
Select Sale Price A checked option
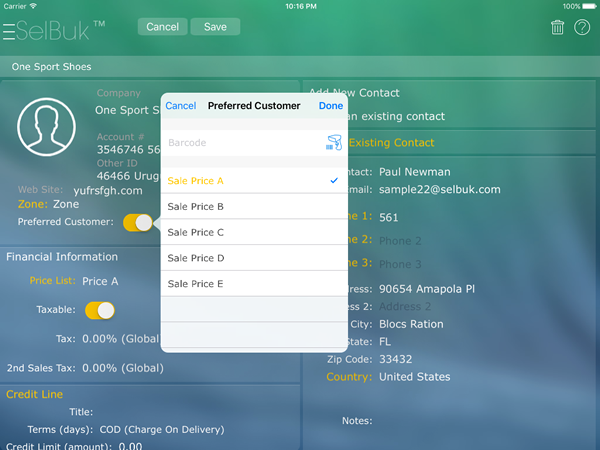[x=254, y=181]
